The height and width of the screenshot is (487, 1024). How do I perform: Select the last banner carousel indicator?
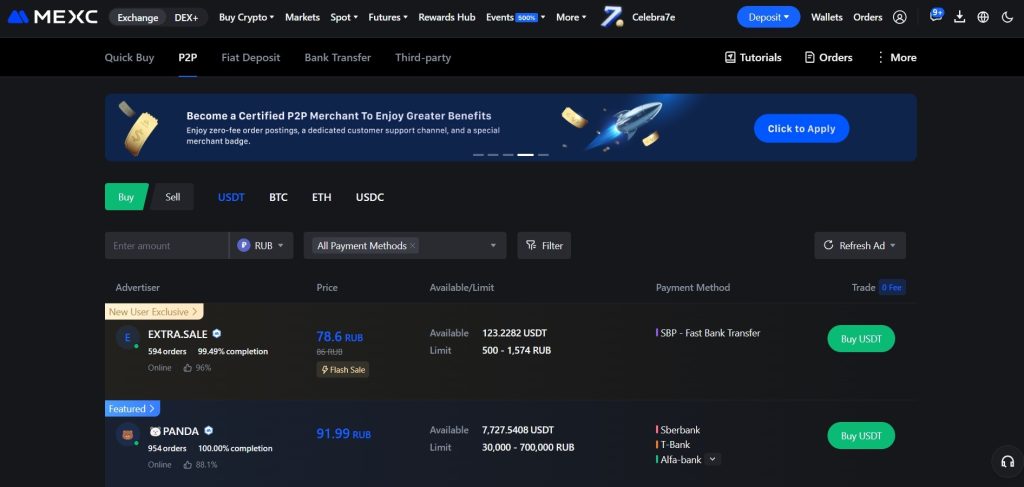[543, 155]
